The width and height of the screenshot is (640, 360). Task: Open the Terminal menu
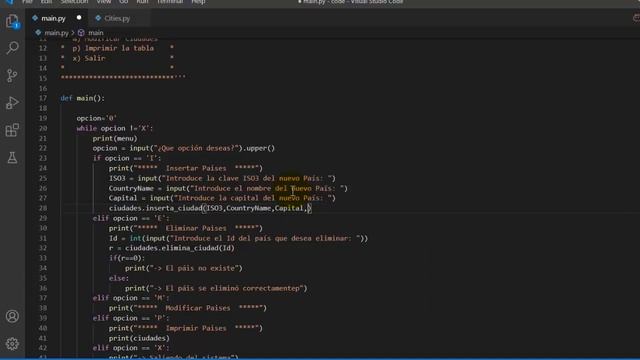click(x=170, y=2)
